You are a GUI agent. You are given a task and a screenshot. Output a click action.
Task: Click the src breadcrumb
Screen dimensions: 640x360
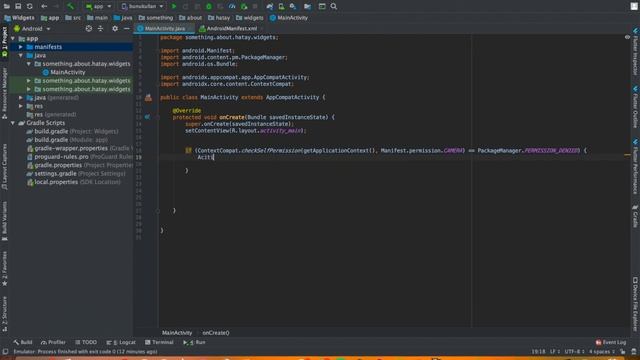[73, 18]
